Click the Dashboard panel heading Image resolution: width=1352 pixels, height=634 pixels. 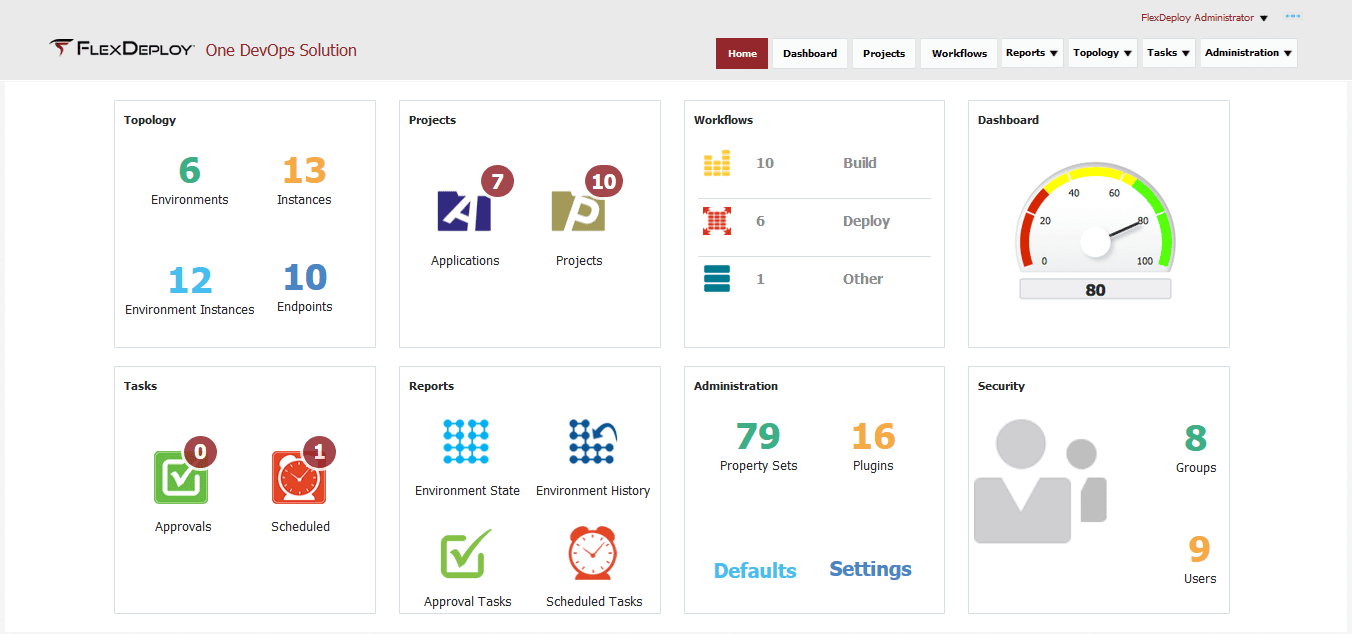[x=1008, y=120]
